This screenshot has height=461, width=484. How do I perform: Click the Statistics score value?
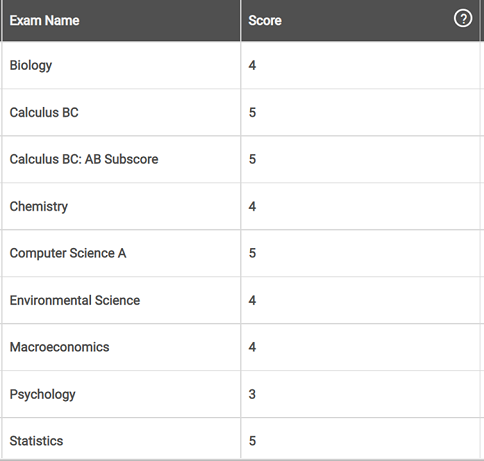tap(252, 441)
